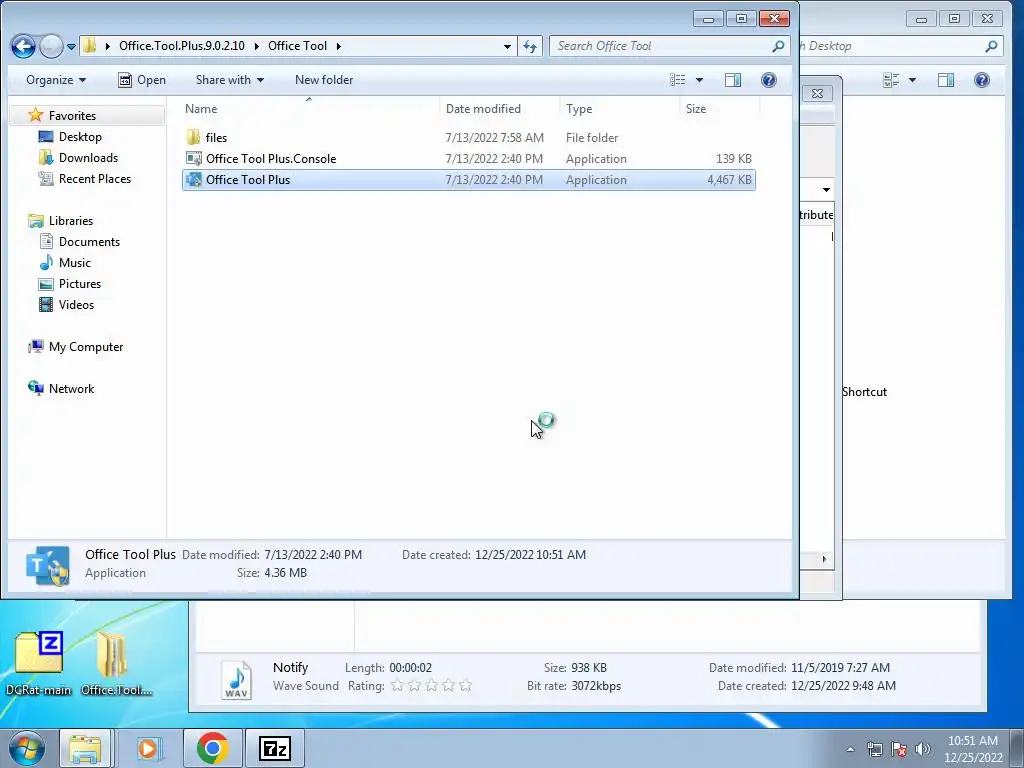Click Help icon in background Desktop window
The image size is (1024, 768).
[x=982, y=80]
